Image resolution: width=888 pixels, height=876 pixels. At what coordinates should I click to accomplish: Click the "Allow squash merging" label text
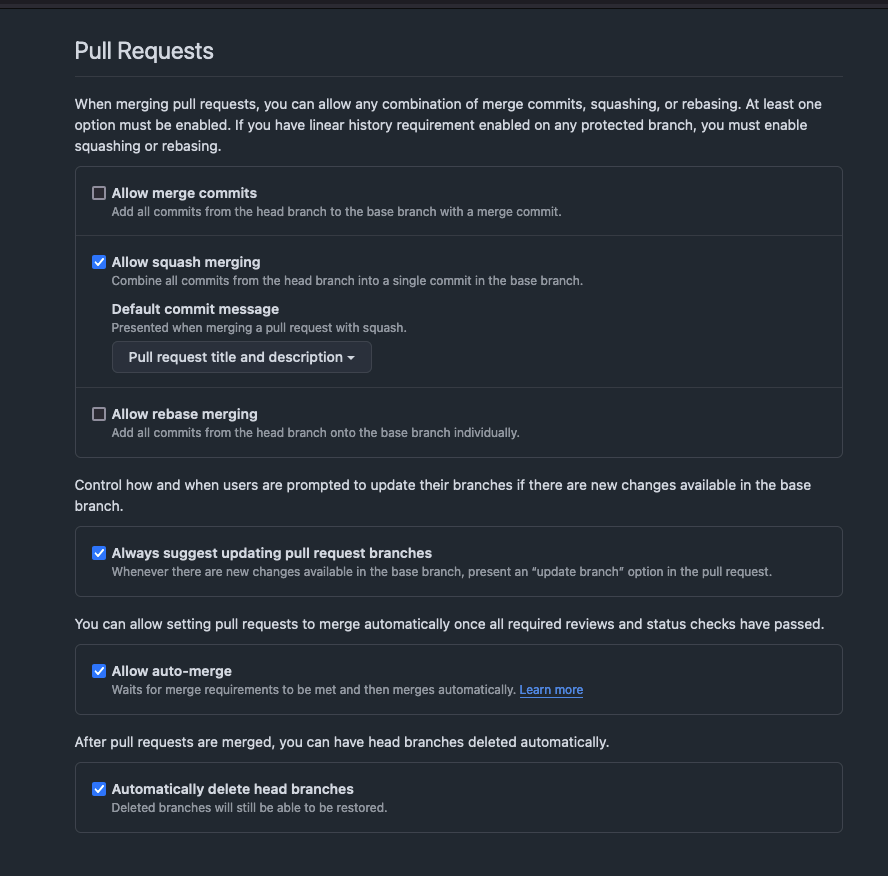point(186,262)
